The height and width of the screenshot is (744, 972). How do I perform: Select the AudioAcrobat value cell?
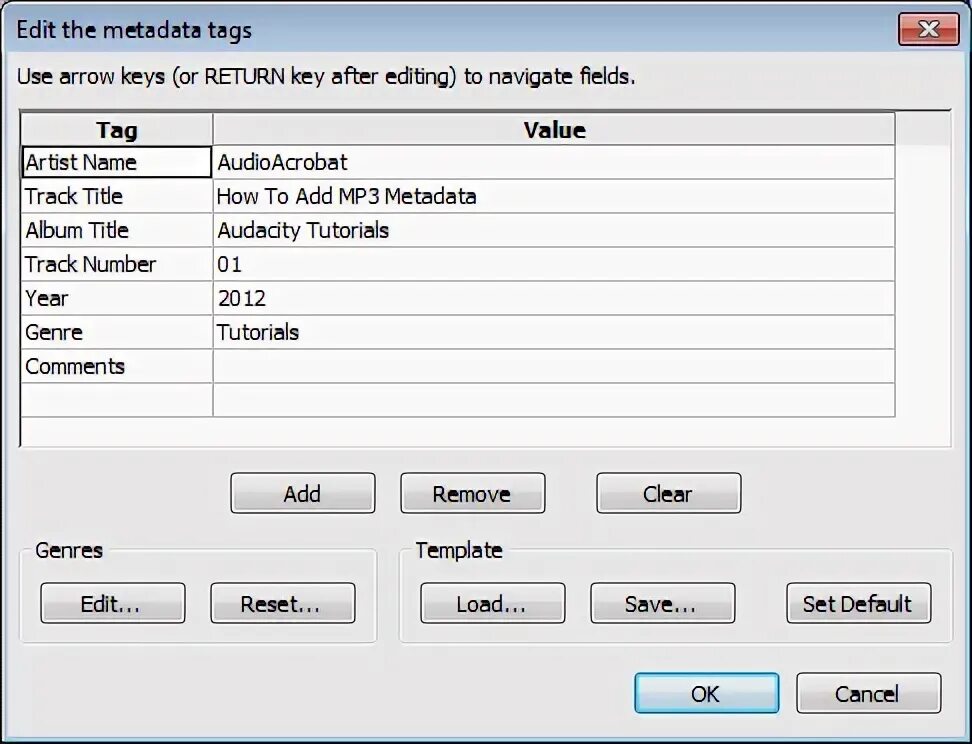tap(554, 162)
